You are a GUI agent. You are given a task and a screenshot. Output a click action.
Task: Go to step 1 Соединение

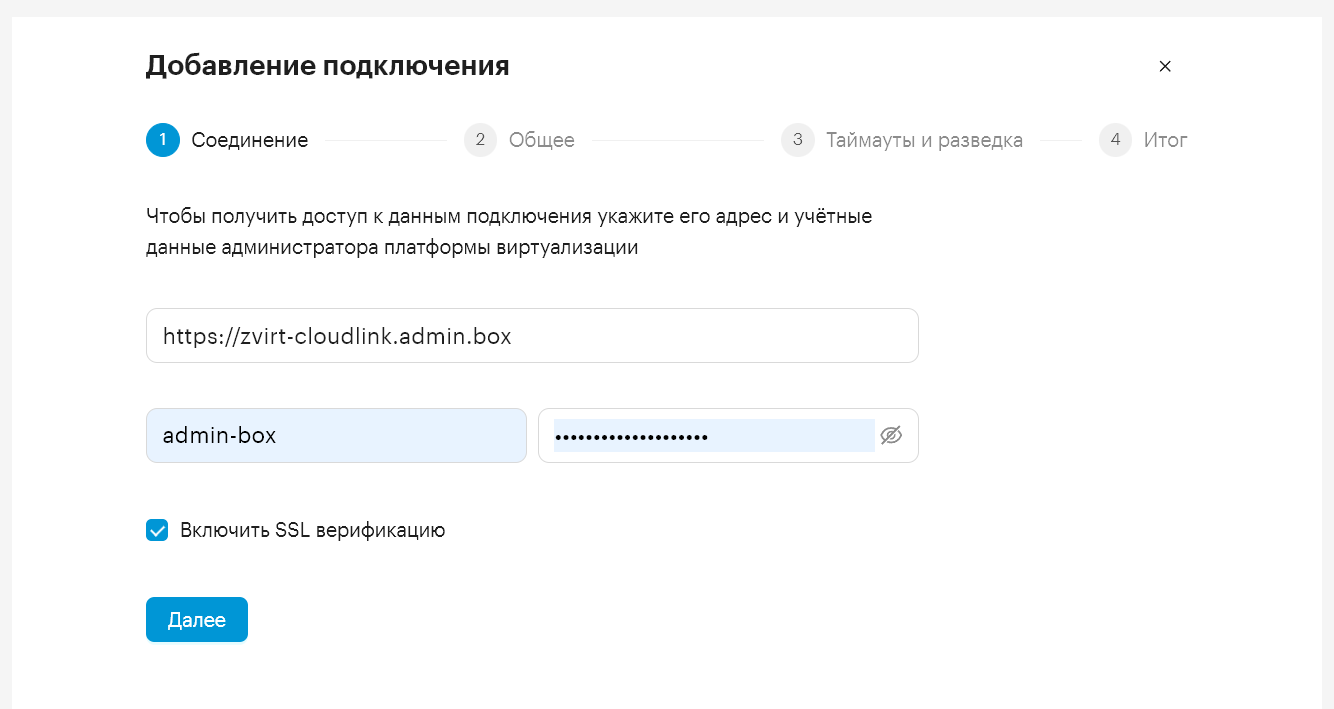click(x=227, y=140)
